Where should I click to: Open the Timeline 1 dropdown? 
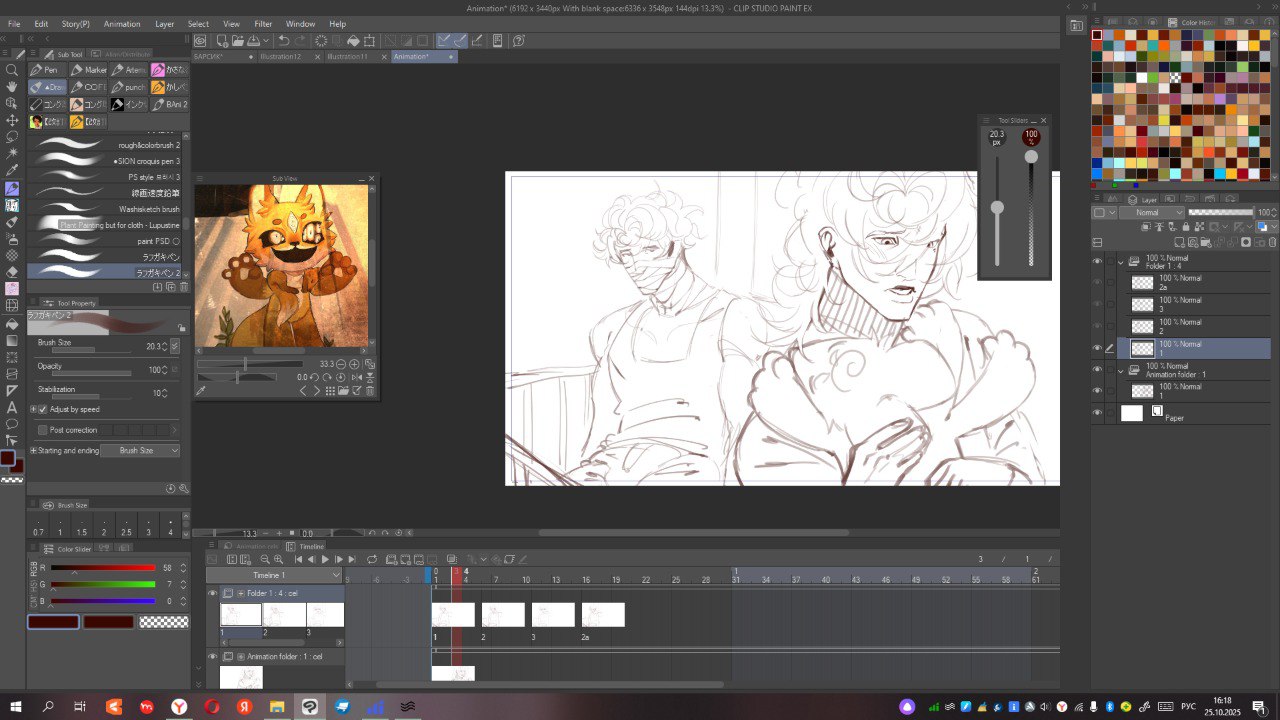(275, 576)
